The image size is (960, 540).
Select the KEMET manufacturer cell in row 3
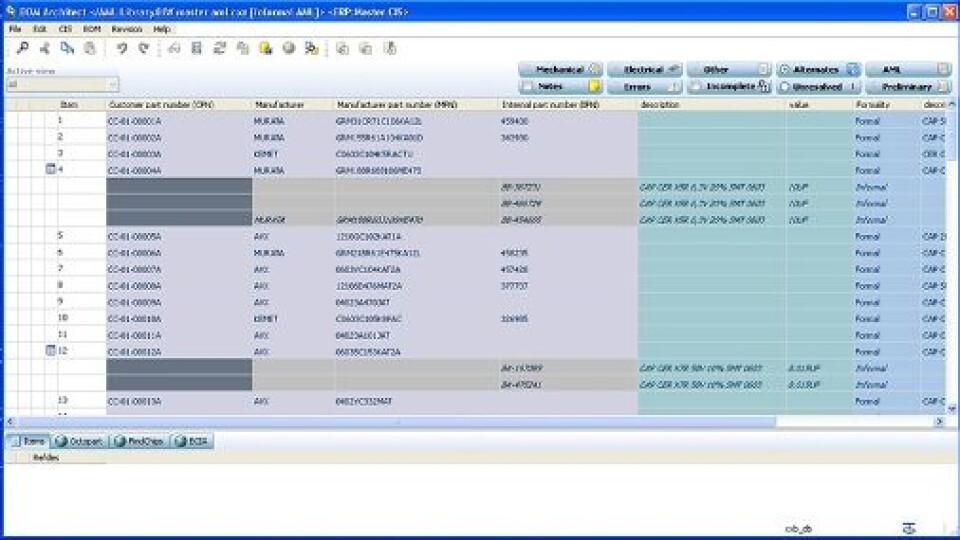293,154
